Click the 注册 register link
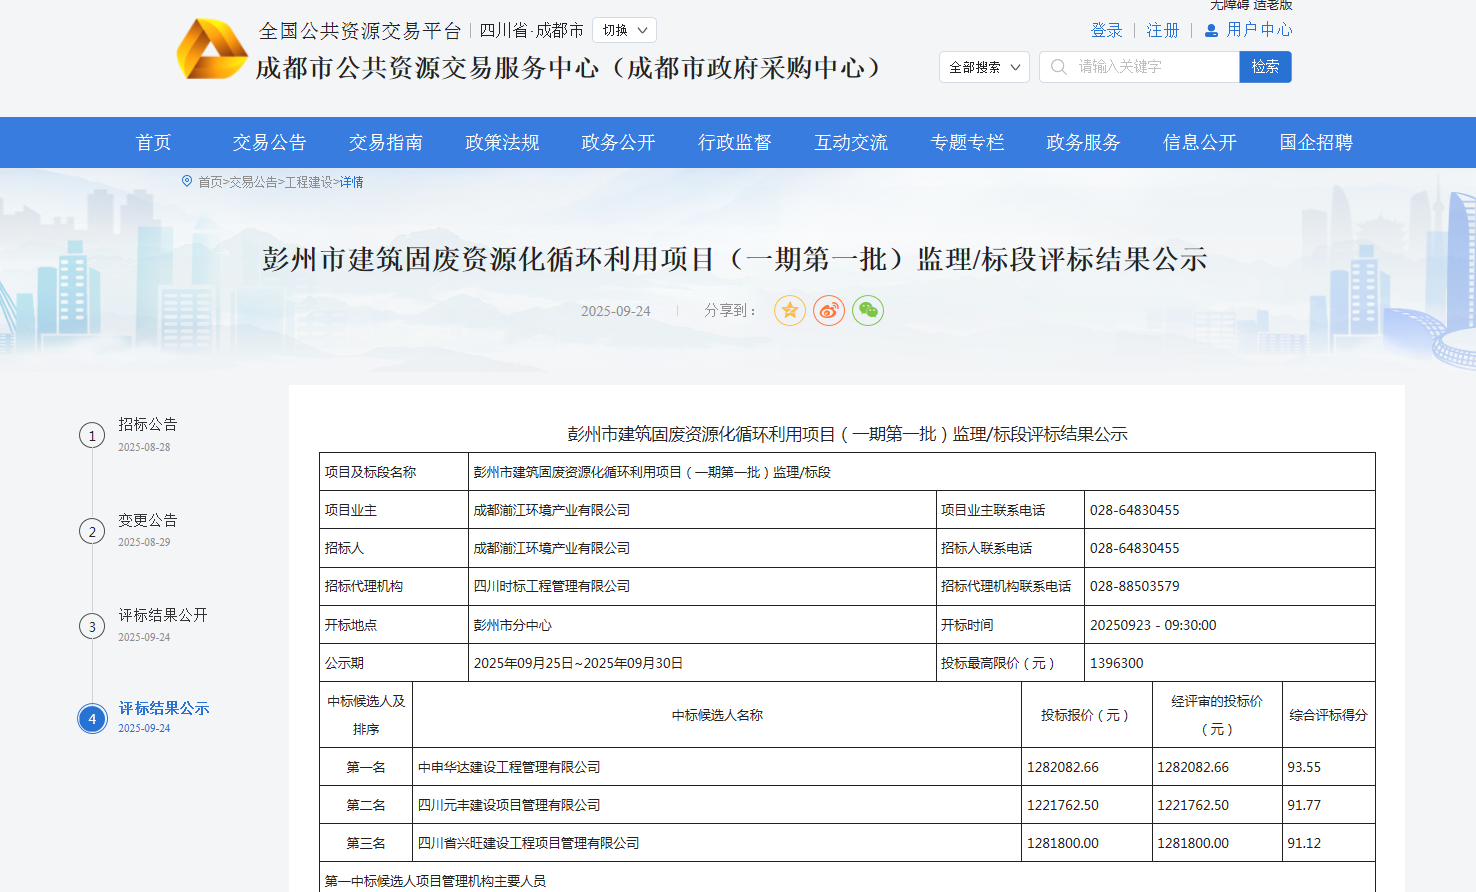Viewport: 1476px width, 892px height. 1162,31
